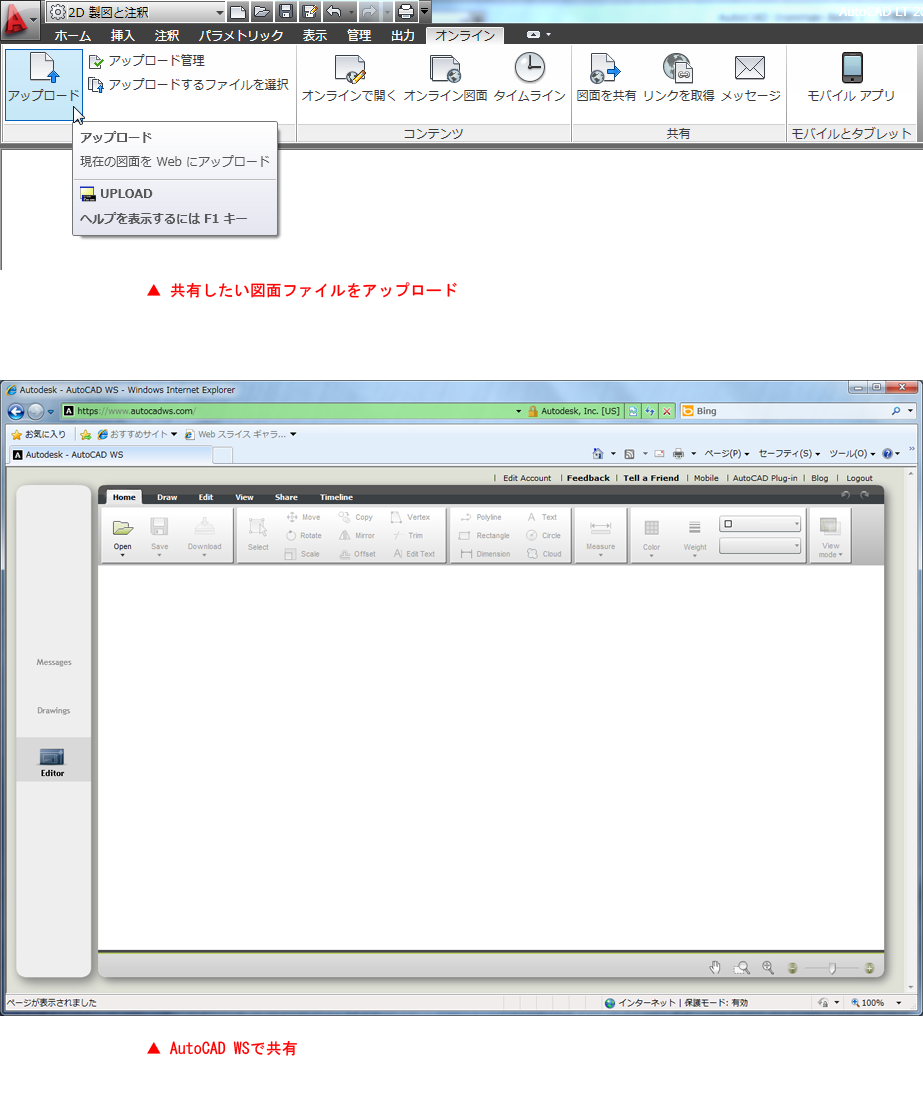The image size is (923, 1094).
Task: Click the Internet Explorer address bar
Action: point(293,411)
